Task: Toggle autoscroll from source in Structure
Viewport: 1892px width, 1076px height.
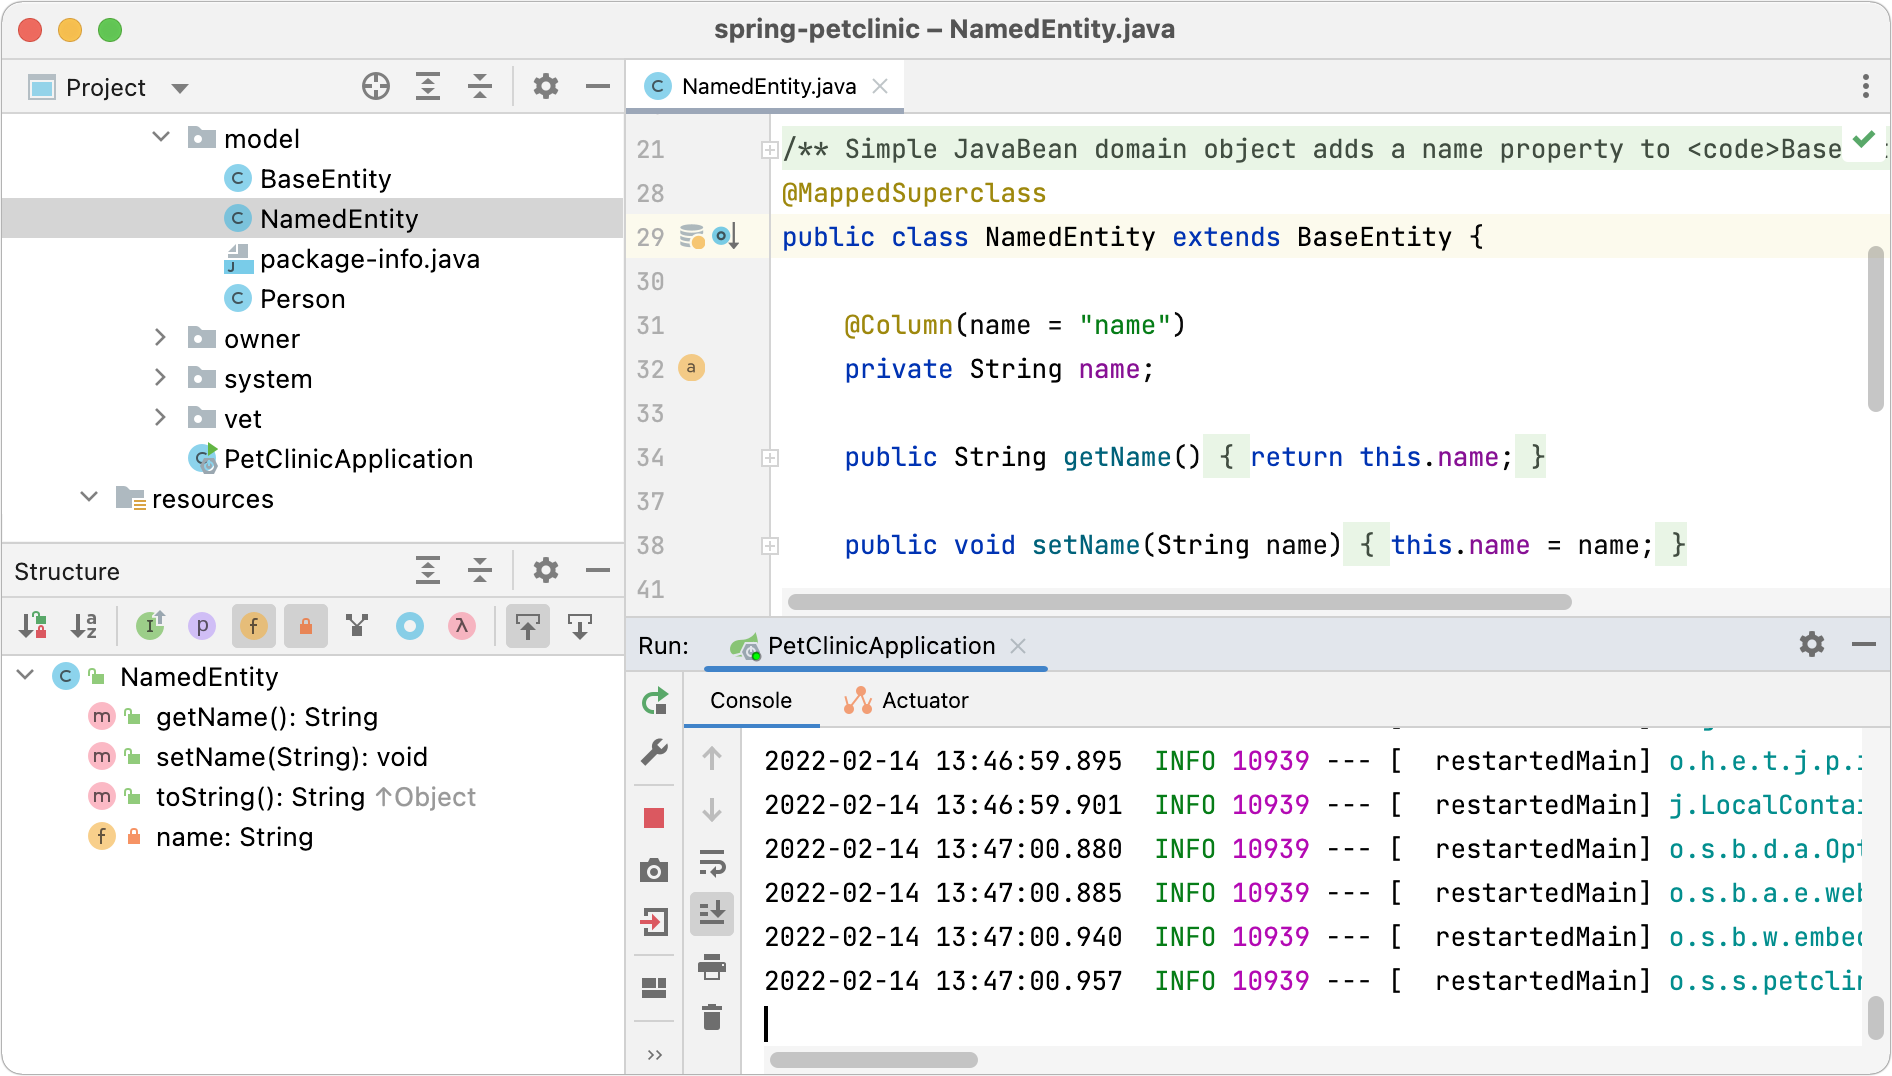Action: pyautogui.click(x=580, y=626)
